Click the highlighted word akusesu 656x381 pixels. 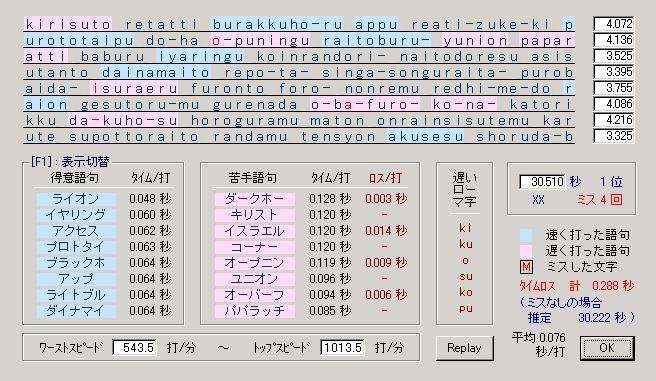point(425,137)
